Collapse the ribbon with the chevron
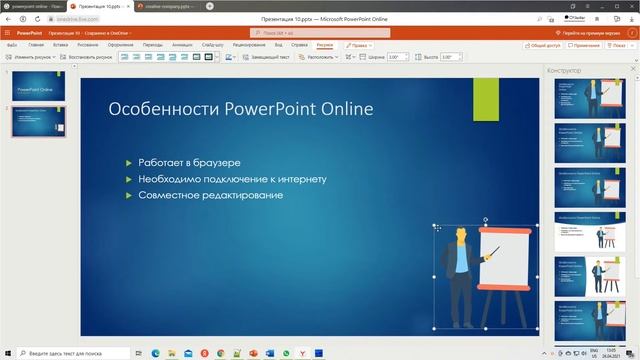The height and width of the screenshot is (360, 640). [x=636, y=60]
